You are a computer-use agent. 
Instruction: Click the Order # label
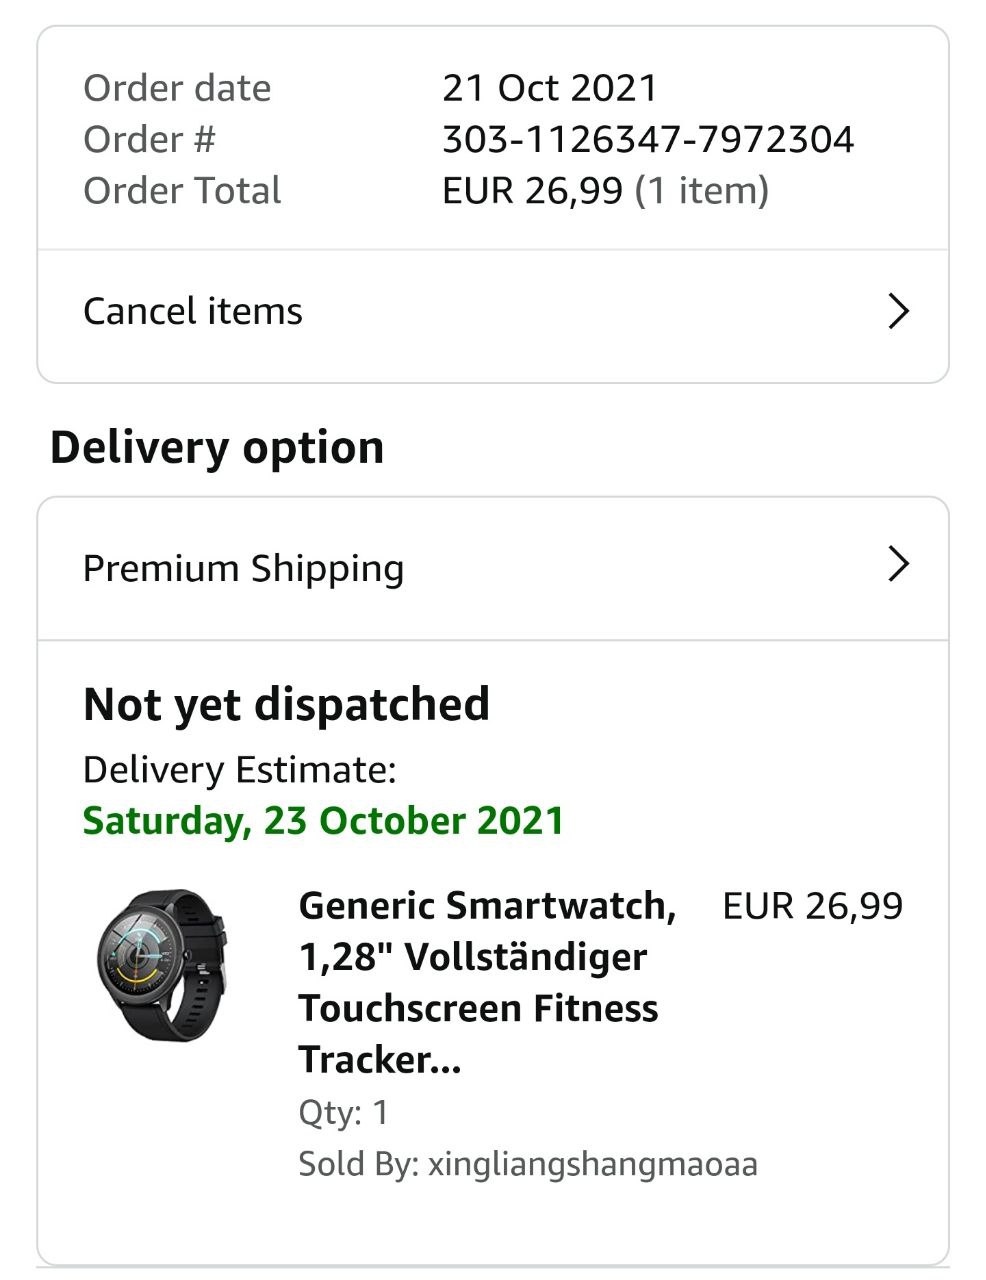coord(149,139)
